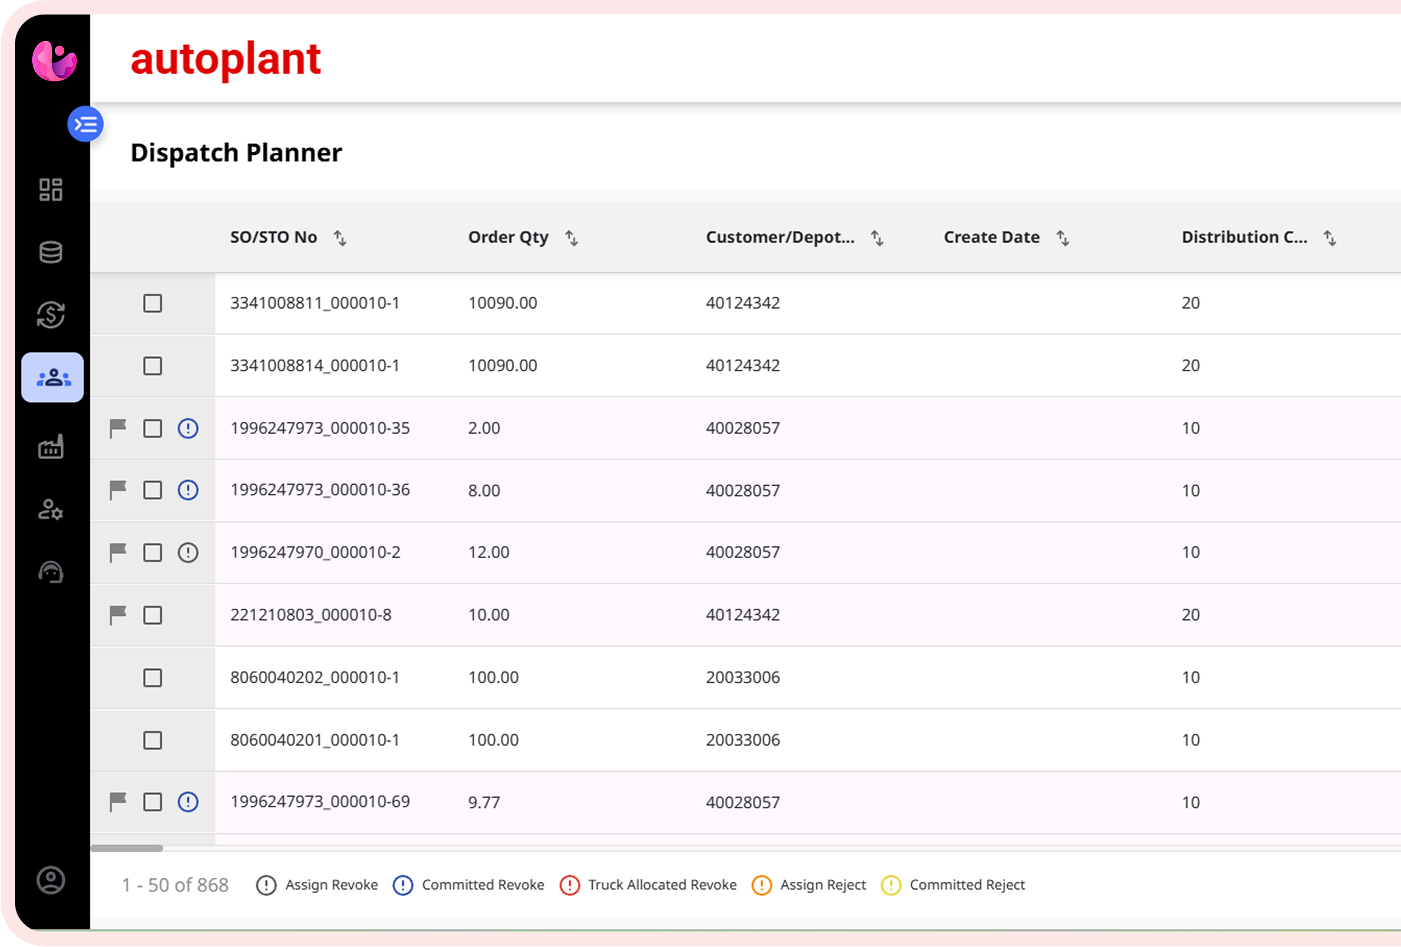Tick the checkbox for 8060040202_000010-1
Viewport: 1401px width, 947px height.
click(153, 678)
